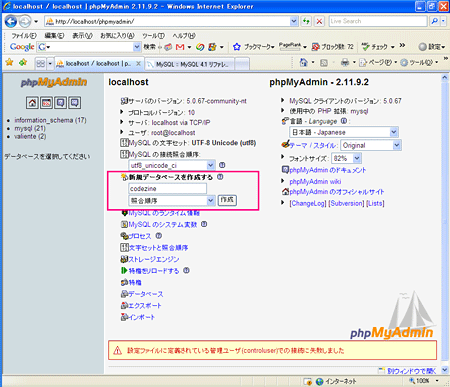The width and height of the screenshot is (450, 387).
Task: Switch to the MySQL 4.1 reference tab
Action: tap(190, 64)
